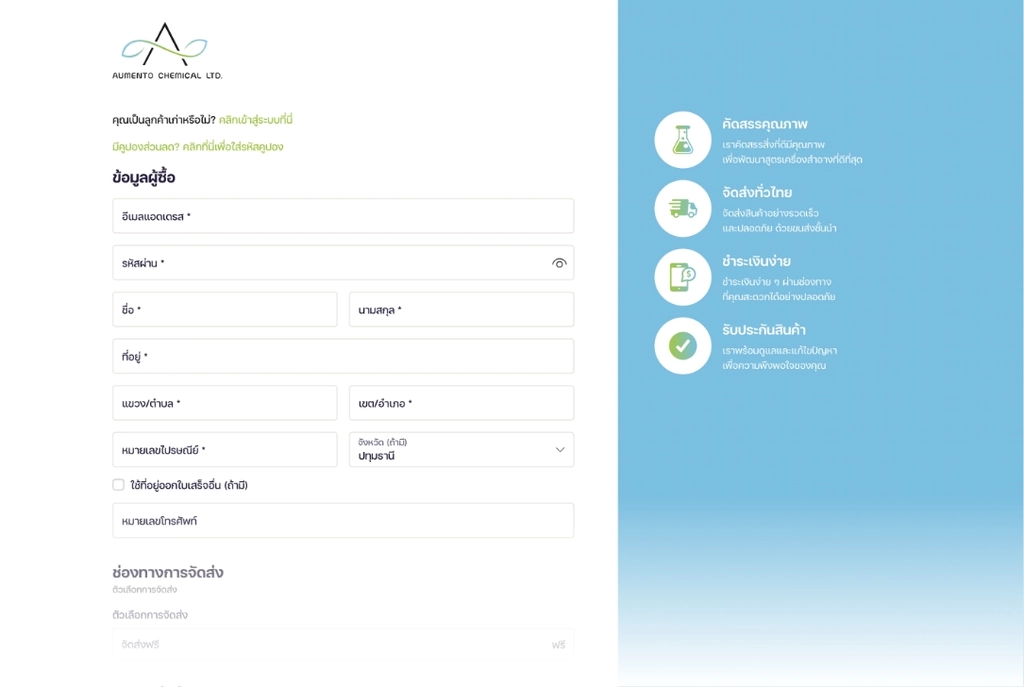
Task: Focus the email address input field
Action: (343, 216)
